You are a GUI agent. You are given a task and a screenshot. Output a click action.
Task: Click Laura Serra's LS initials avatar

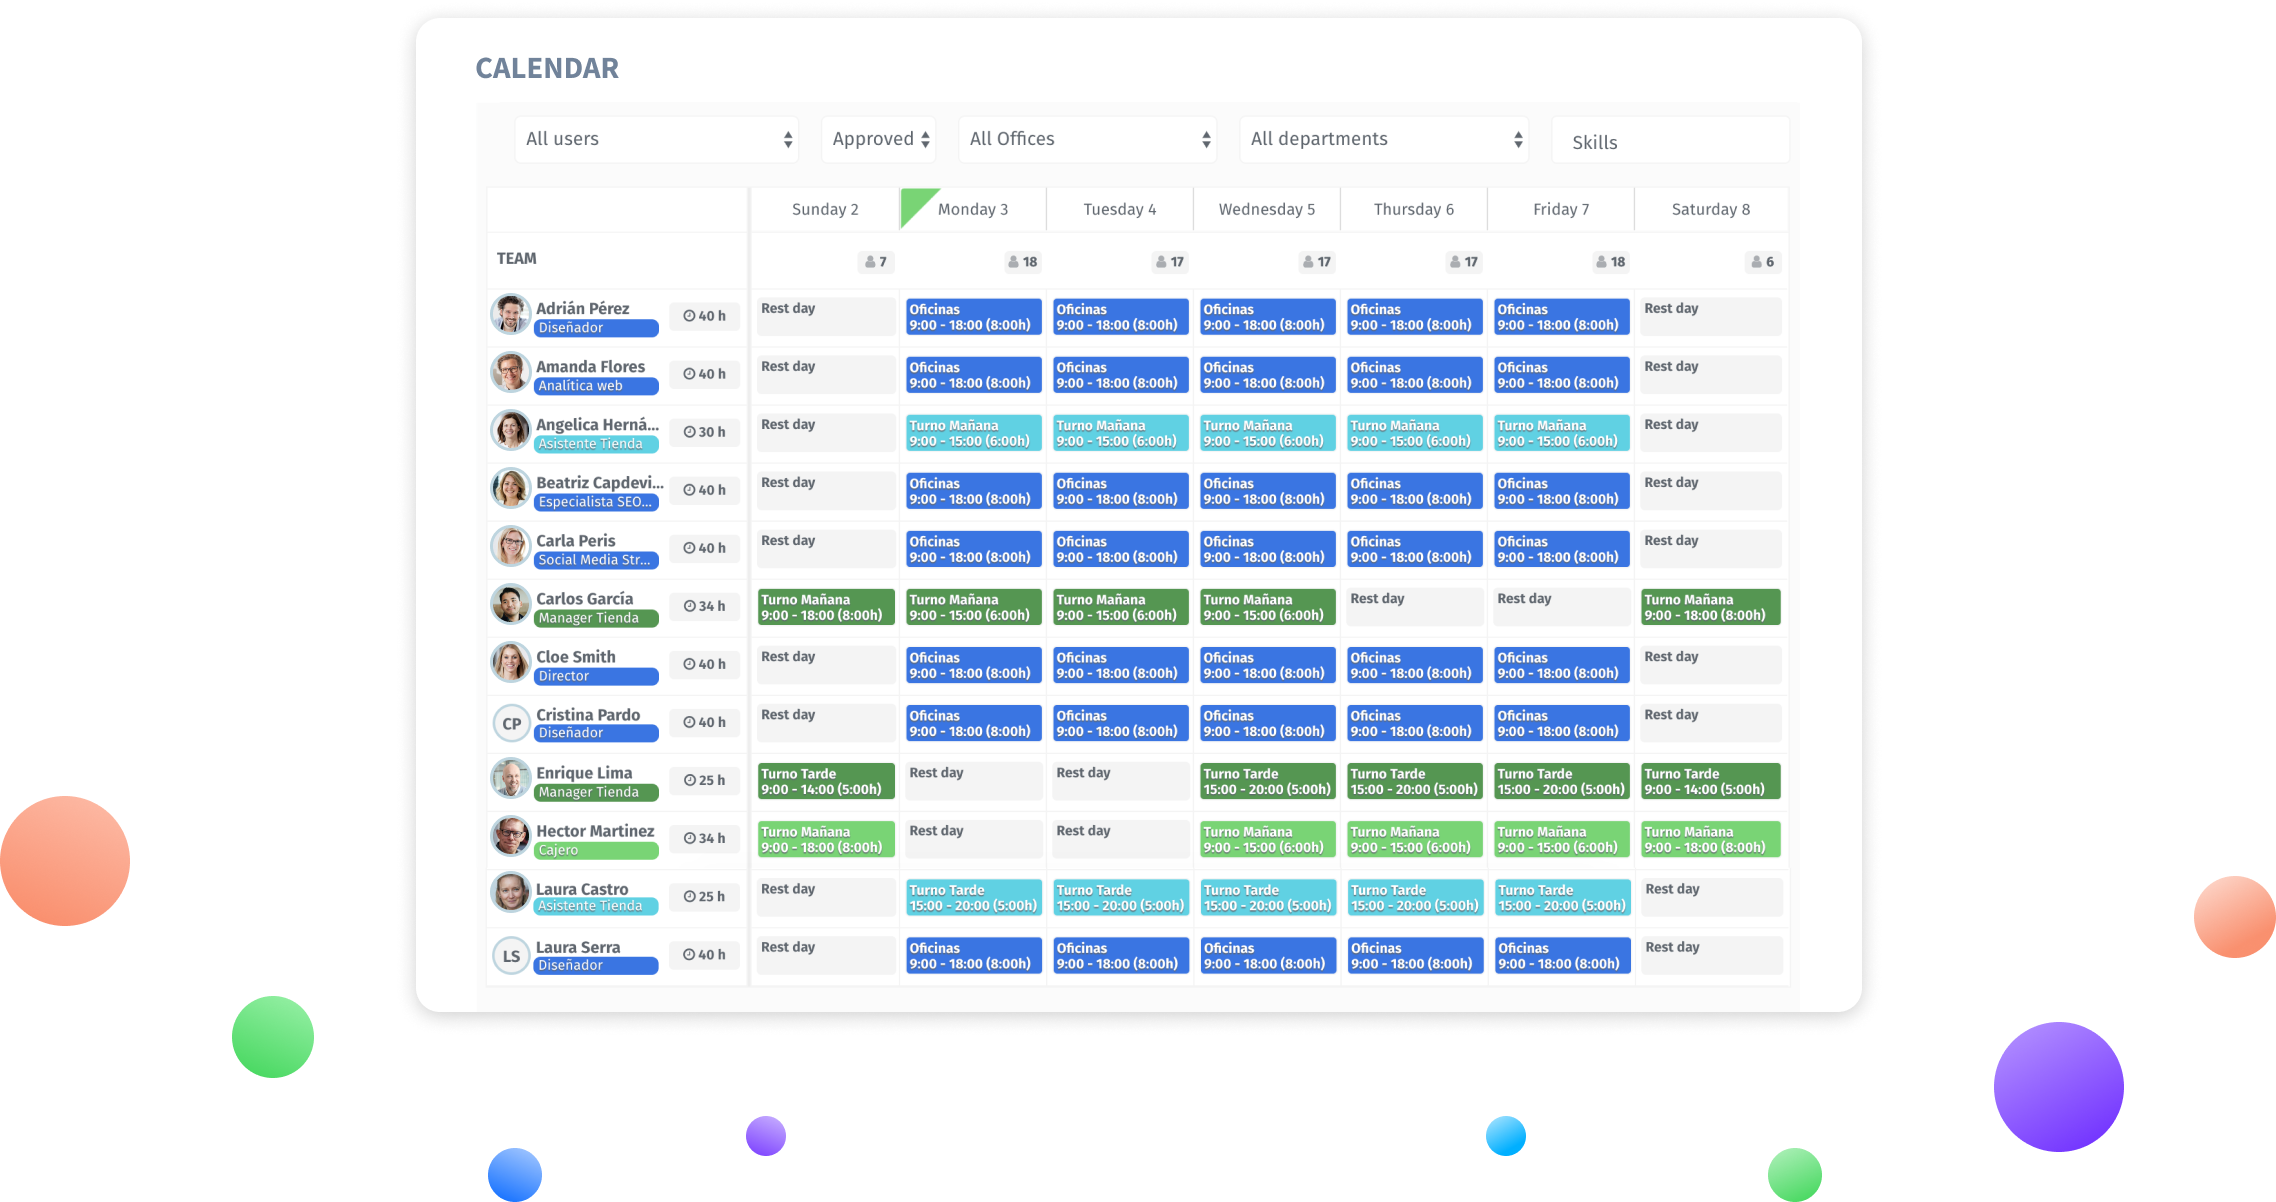(511, 955)
